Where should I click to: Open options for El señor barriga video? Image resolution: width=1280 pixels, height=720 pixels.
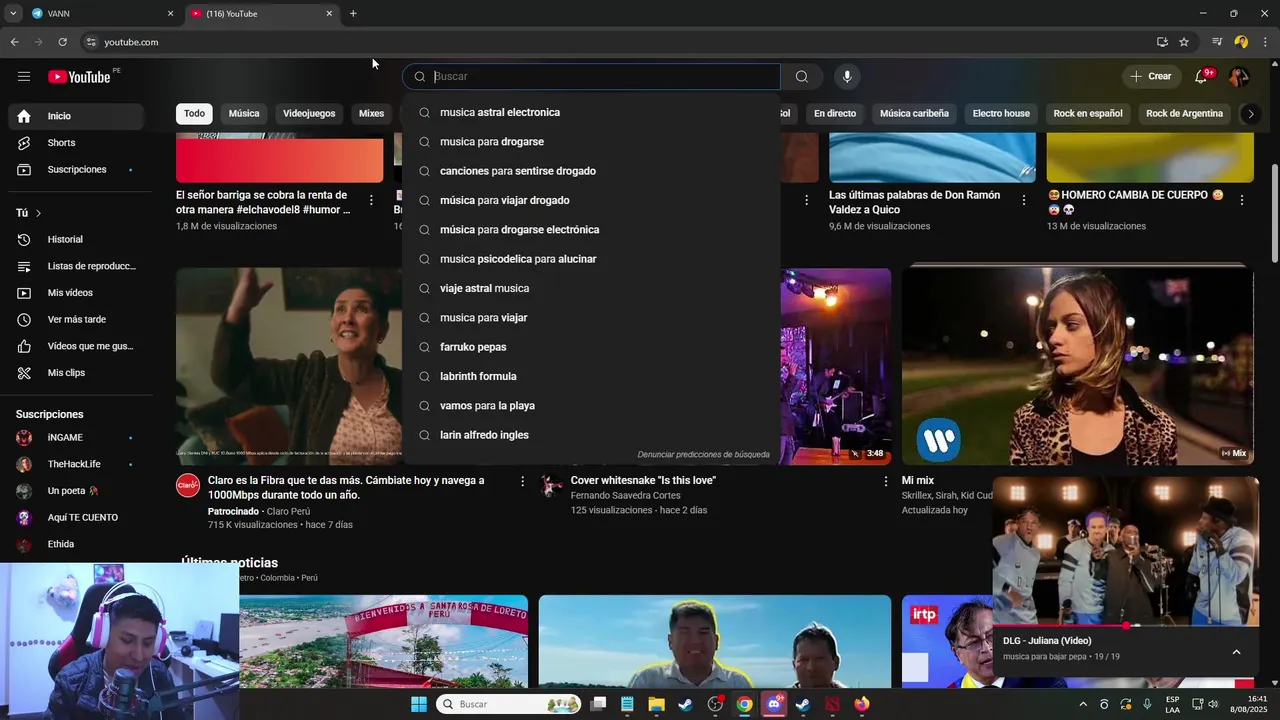[371, 201]
